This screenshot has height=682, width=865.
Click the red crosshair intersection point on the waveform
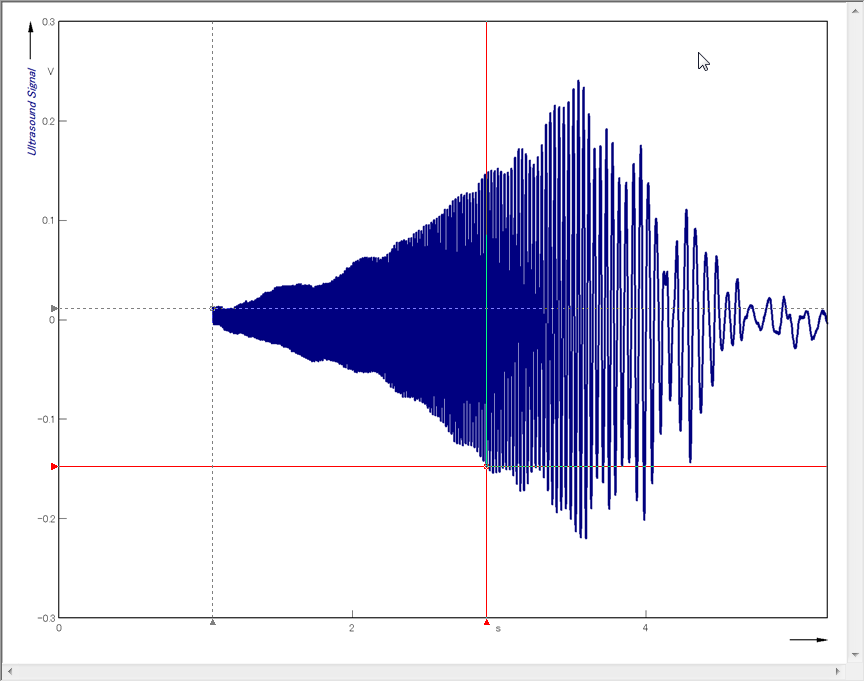(x=487, y=467)
